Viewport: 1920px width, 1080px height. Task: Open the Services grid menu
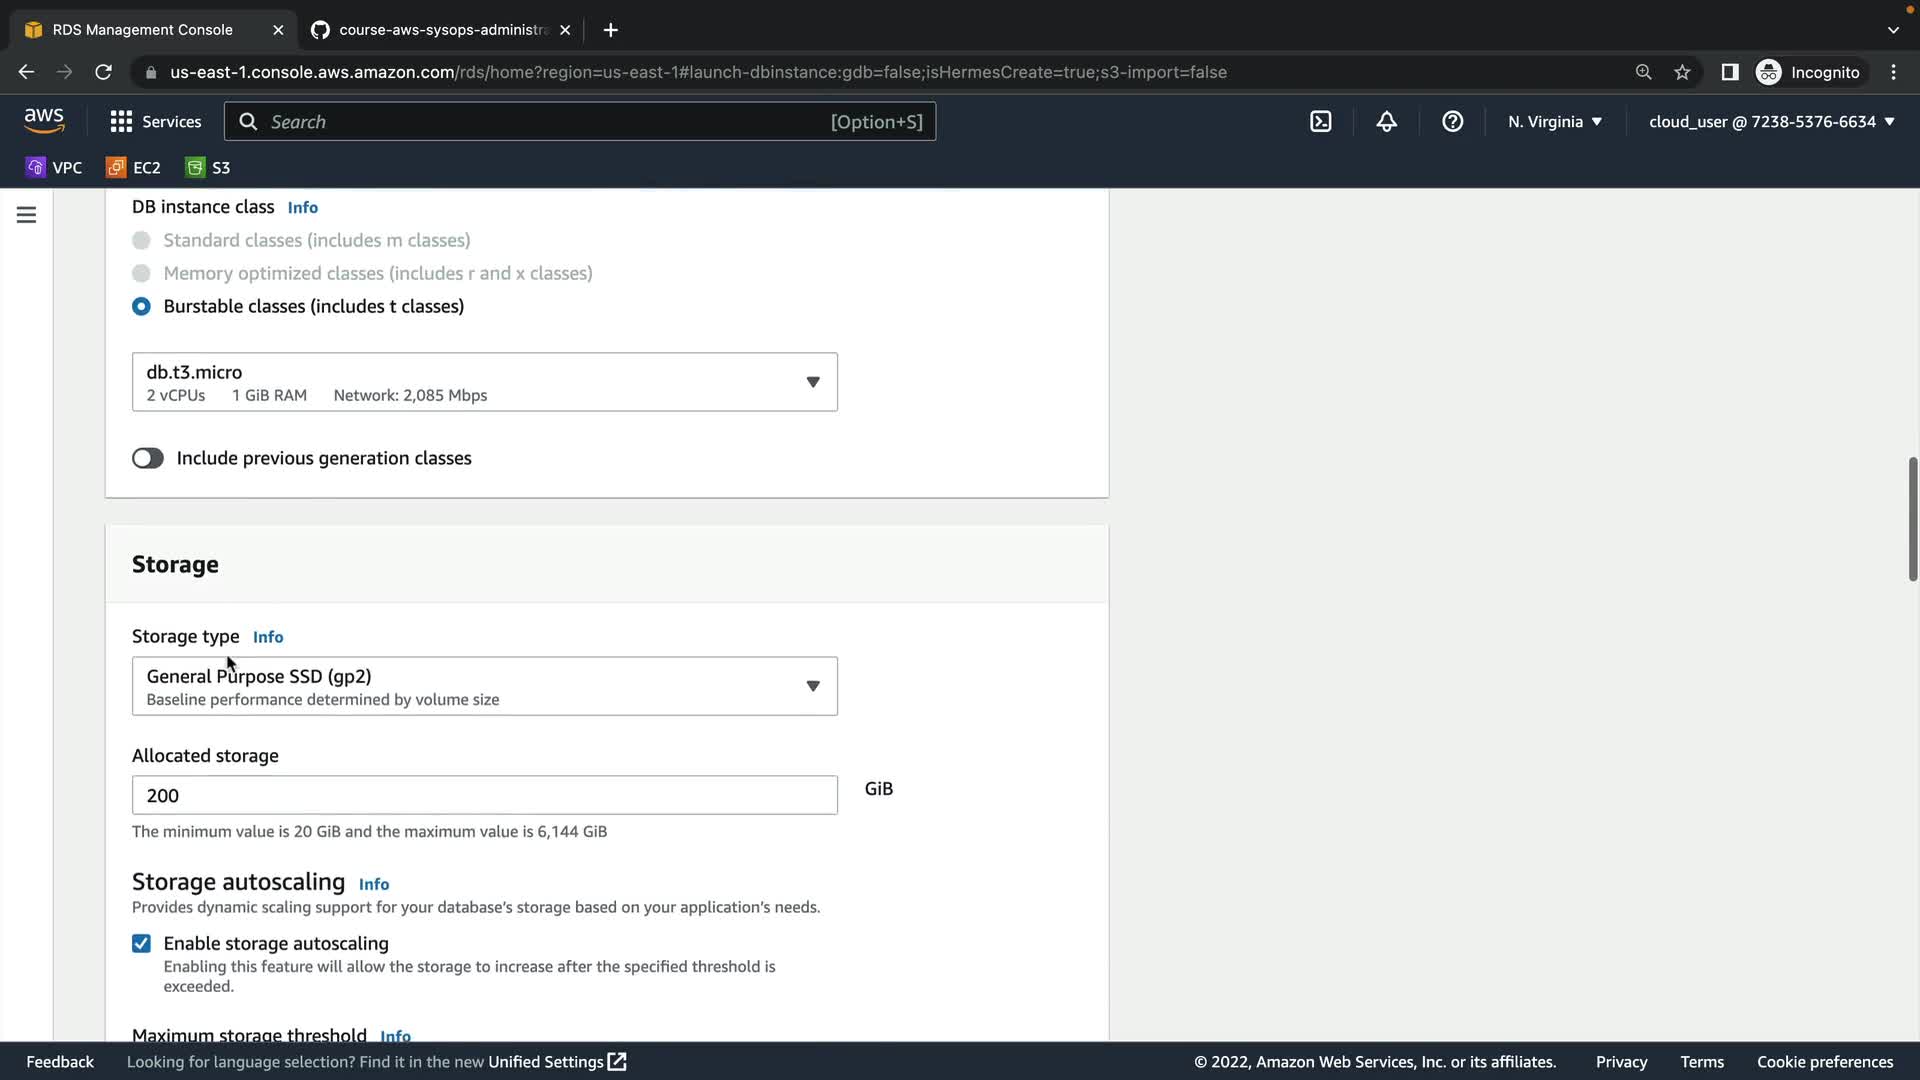(x=155, y=121)
